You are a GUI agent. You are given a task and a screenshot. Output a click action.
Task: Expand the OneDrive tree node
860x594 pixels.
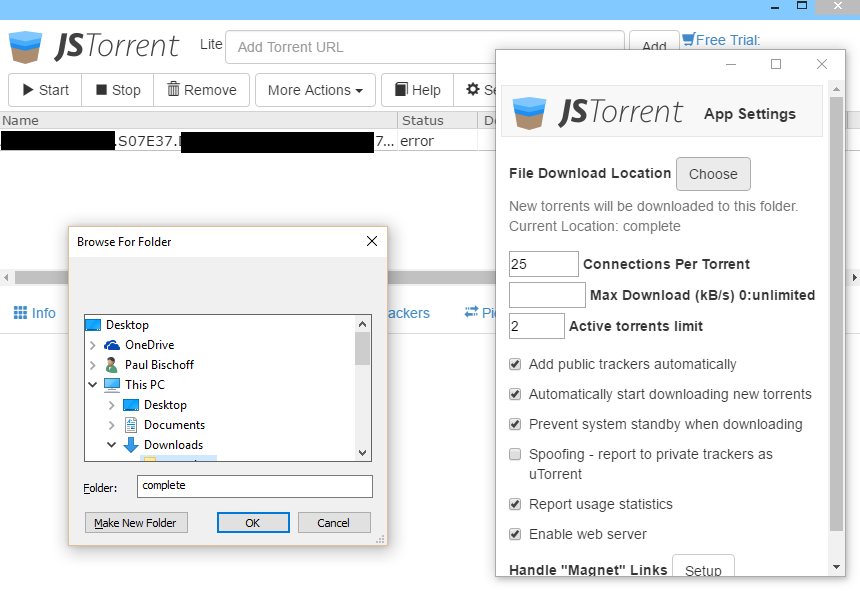[93, 345]
